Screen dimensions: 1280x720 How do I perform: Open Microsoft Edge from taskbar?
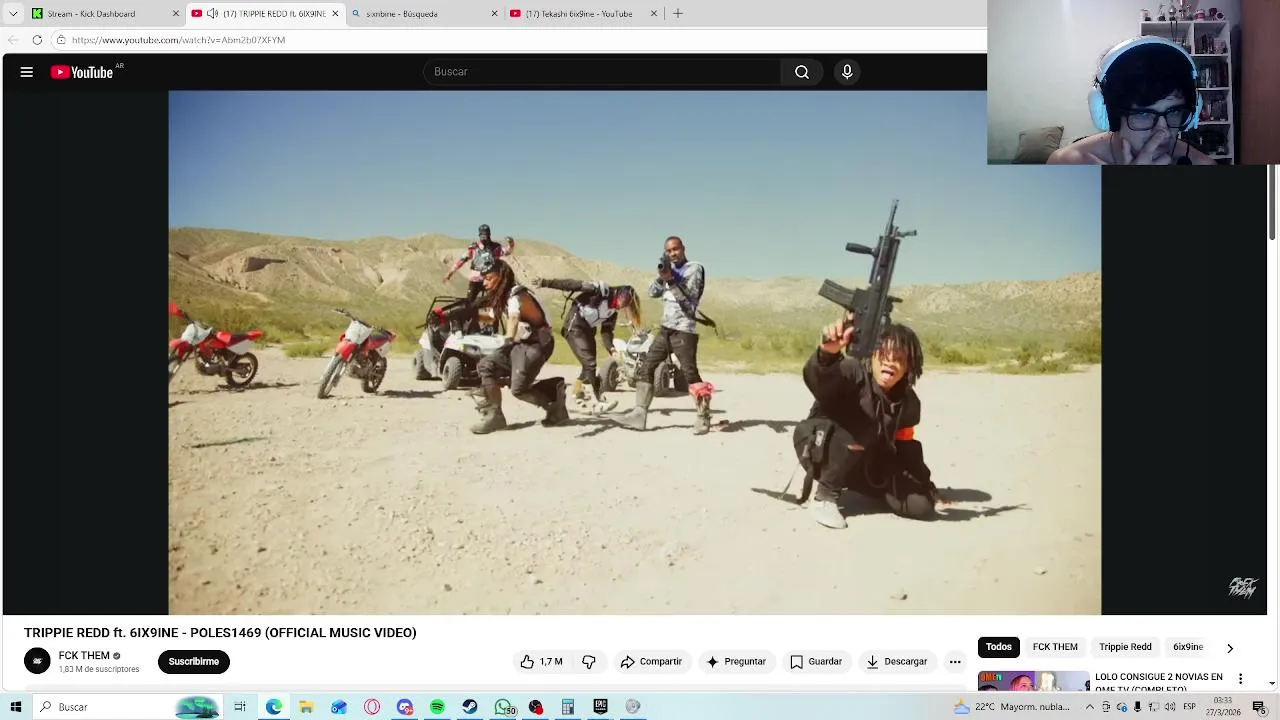click(273, 707)
